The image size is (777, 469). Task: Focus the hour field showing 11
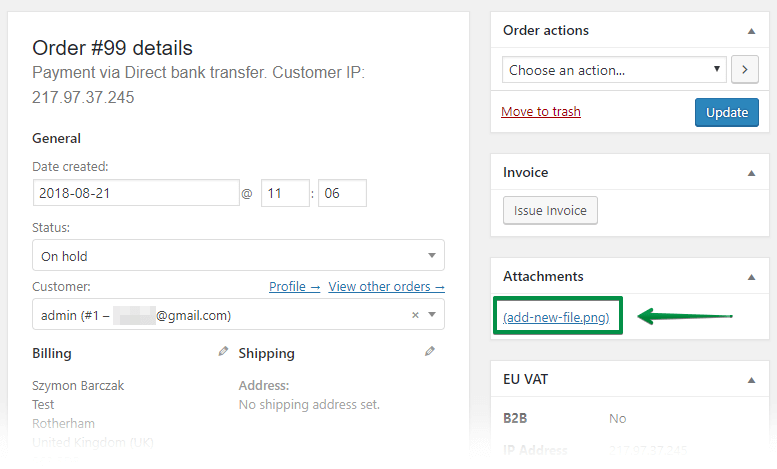285,193
